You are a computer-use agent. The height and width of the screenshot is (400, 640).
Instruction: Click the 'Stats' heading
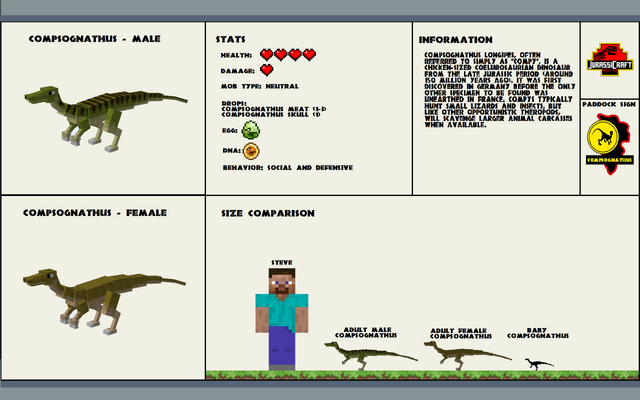coord(231,39)
